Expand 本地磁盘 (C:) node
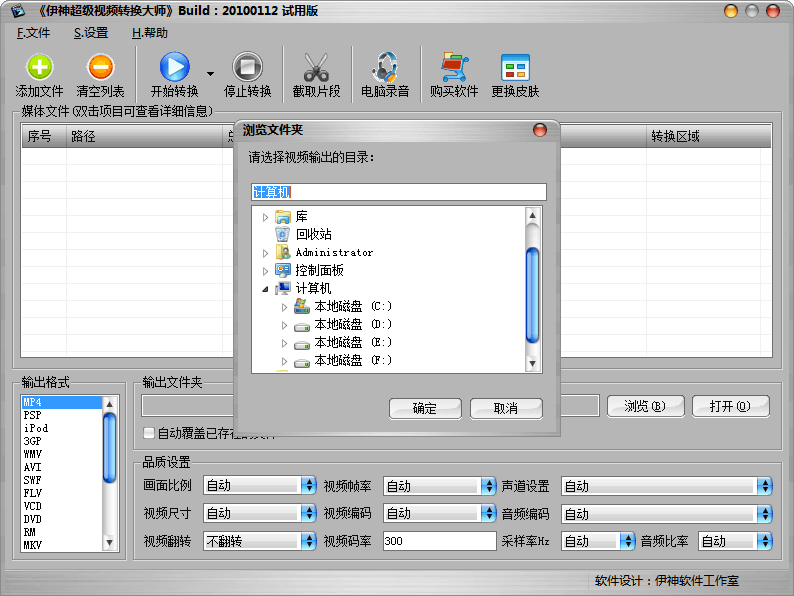 point(285,307)
